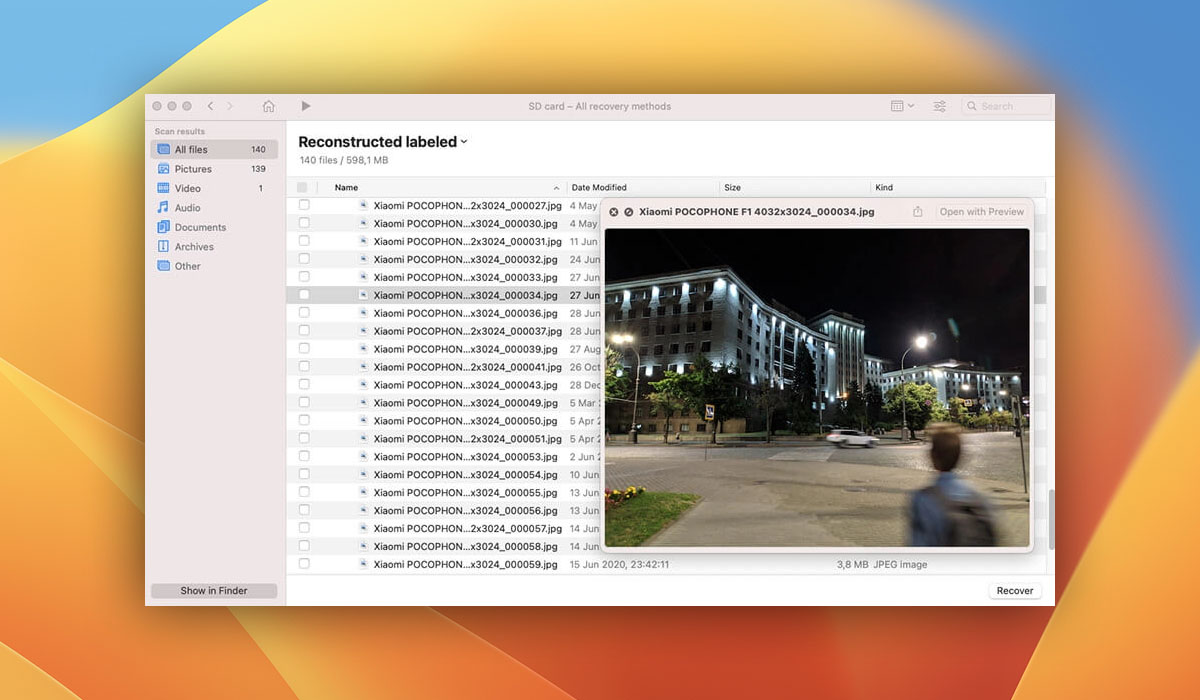Click the share icon in preview
Image resolution: width=1200 pixels, height=700 pixels.
click(x=917, y=212)
